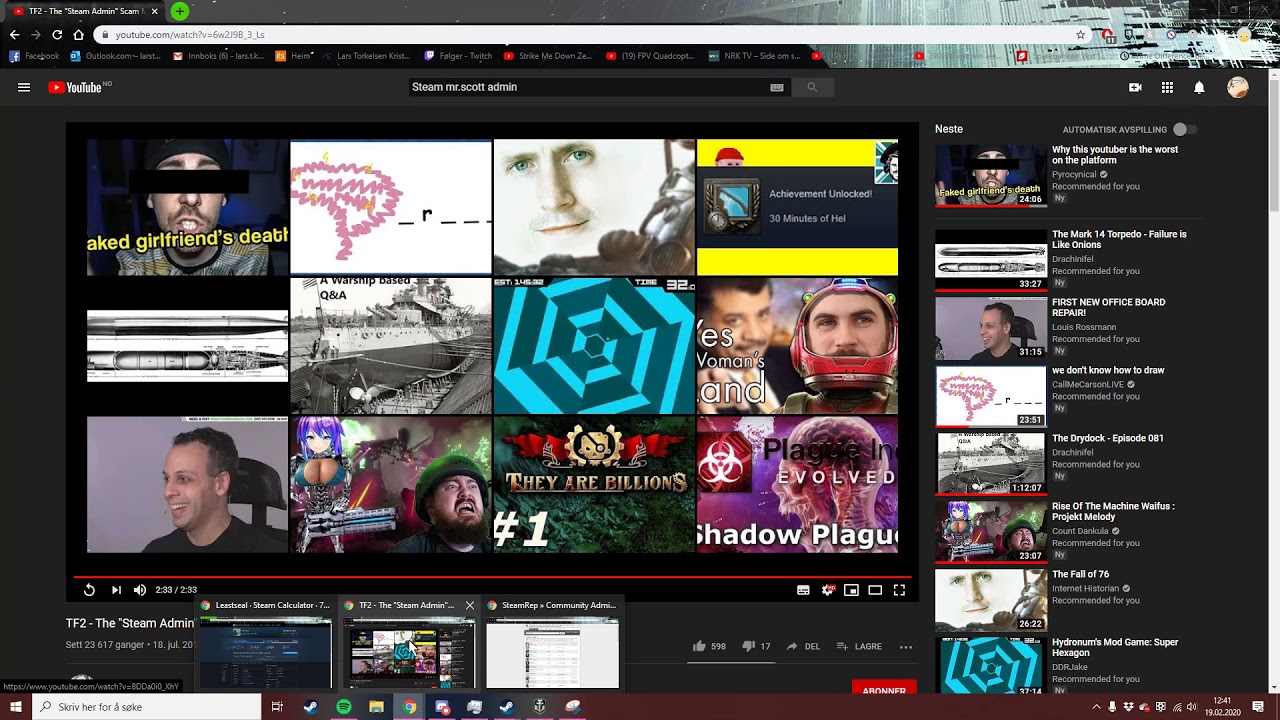Open the FPV Quadcopter bookmark
Viewport: 1280px width, 720px height.
coord(650,56)
